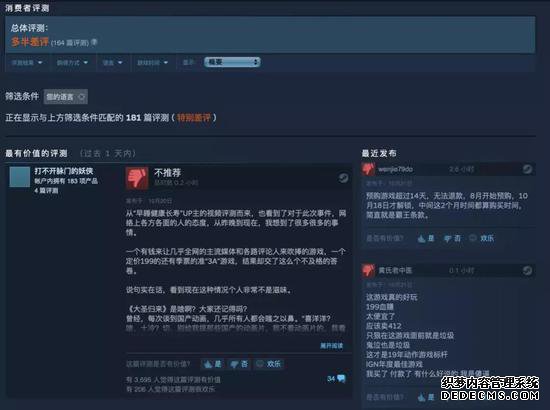Click the orange 特别差评 rating label
The height and width of the screenshot is (410, 550).
(194, 117)
